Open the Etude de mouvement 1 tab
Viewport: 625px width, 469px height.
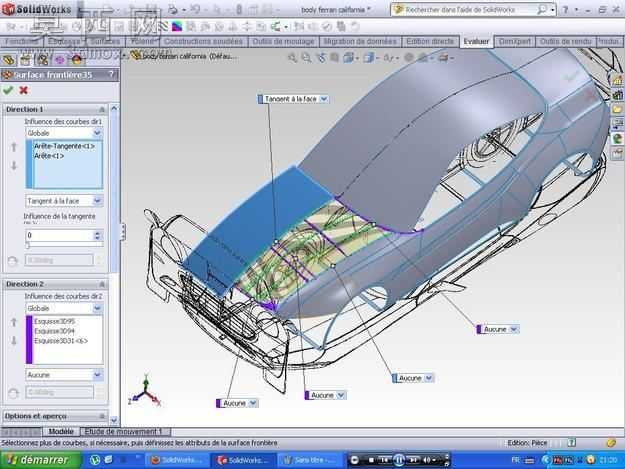[124, 432]
